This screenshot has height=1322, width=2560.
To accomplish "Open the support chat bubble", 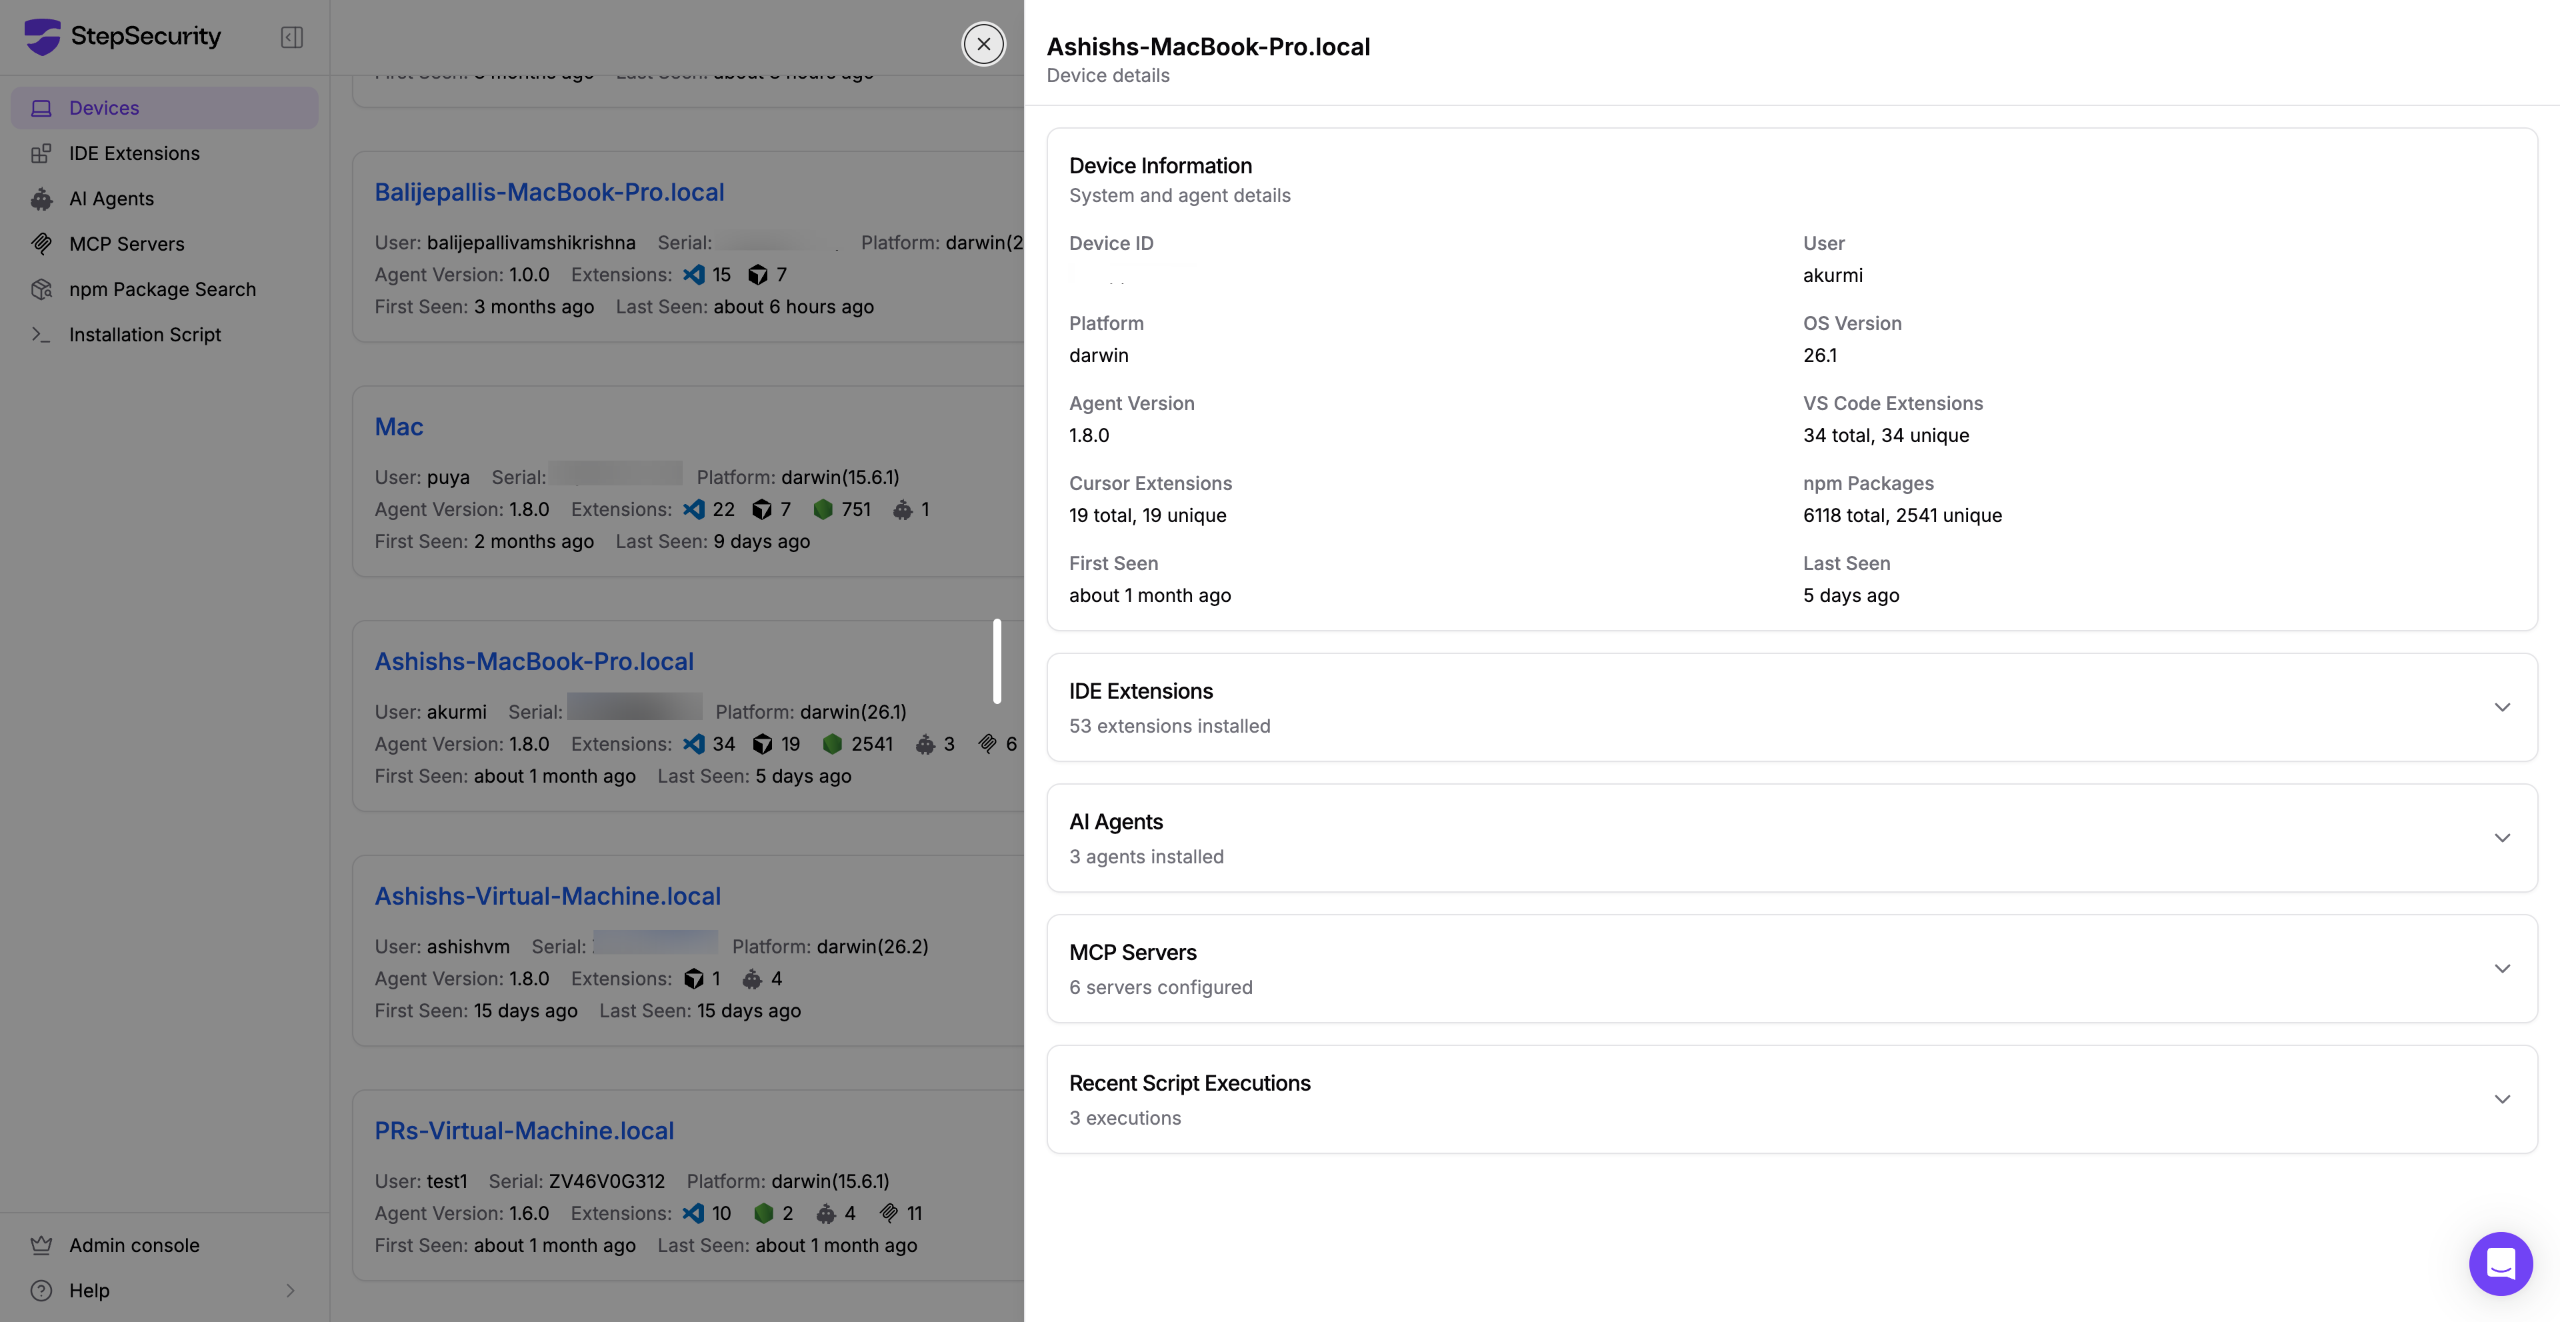I will (2500, 1263).
